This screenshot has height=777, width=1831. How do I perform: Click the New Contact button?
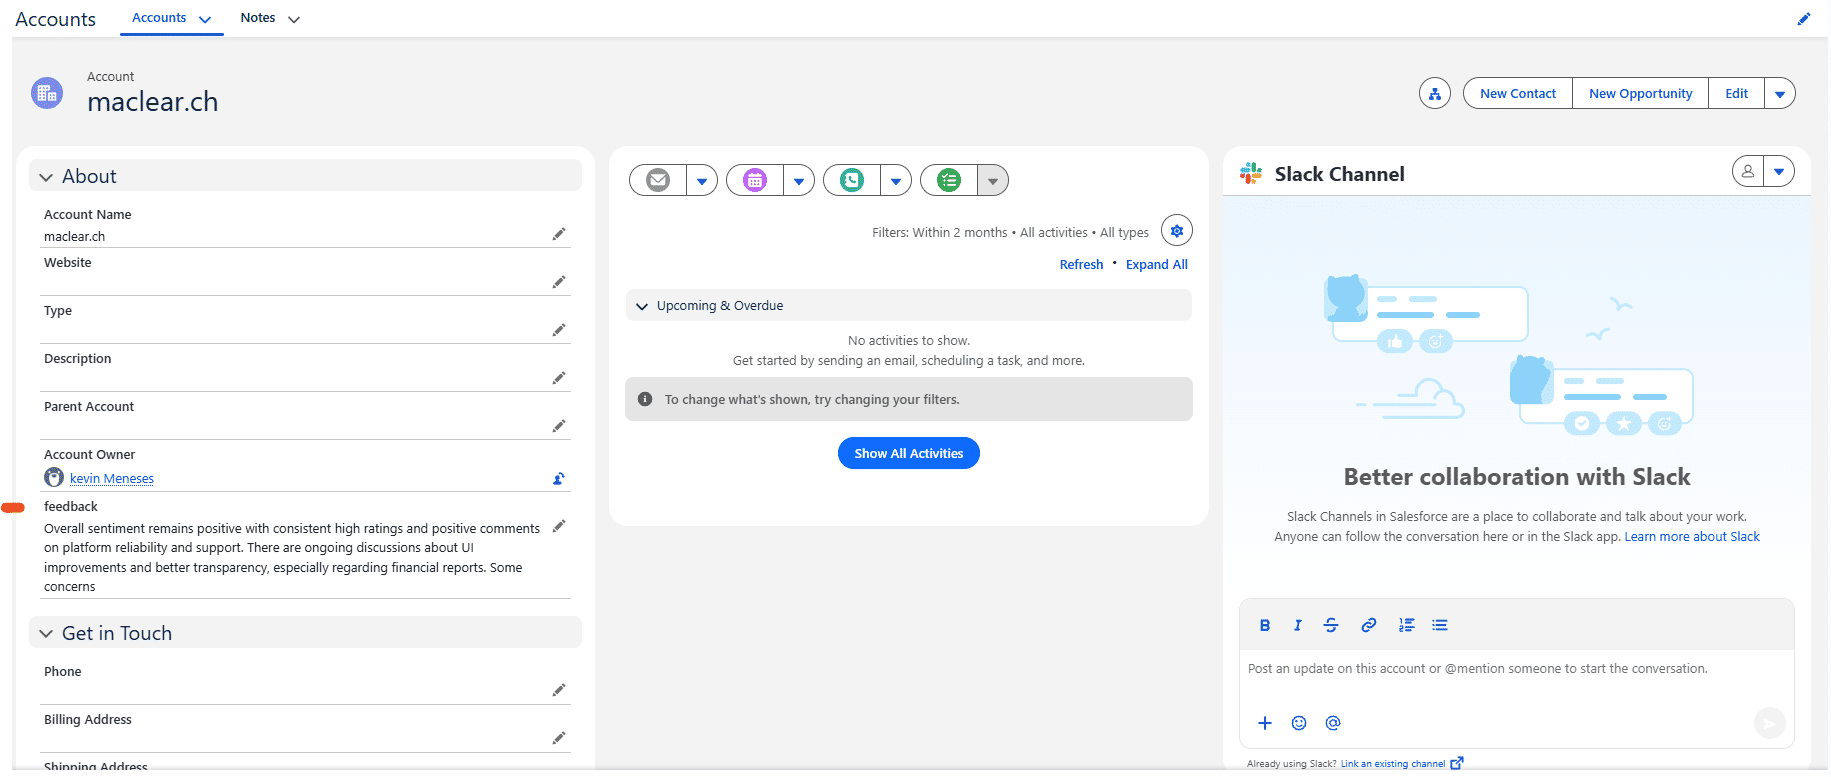[x=1518, y=94]
